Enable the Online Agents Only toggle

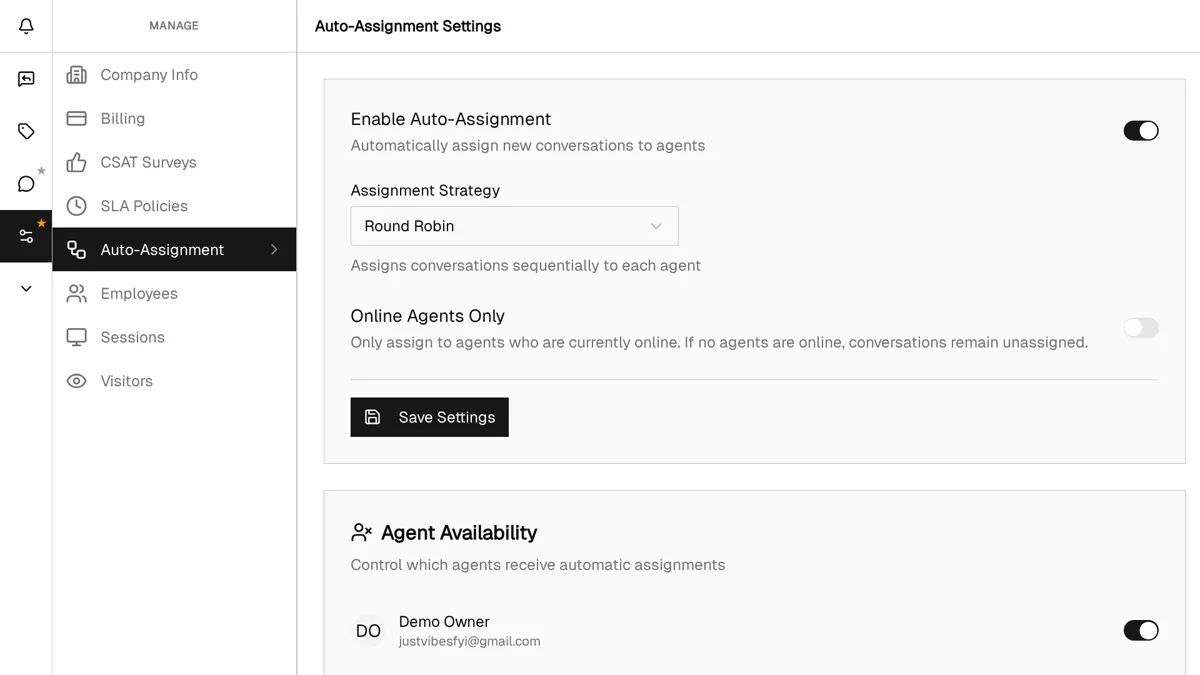[x=1141, y=327]
